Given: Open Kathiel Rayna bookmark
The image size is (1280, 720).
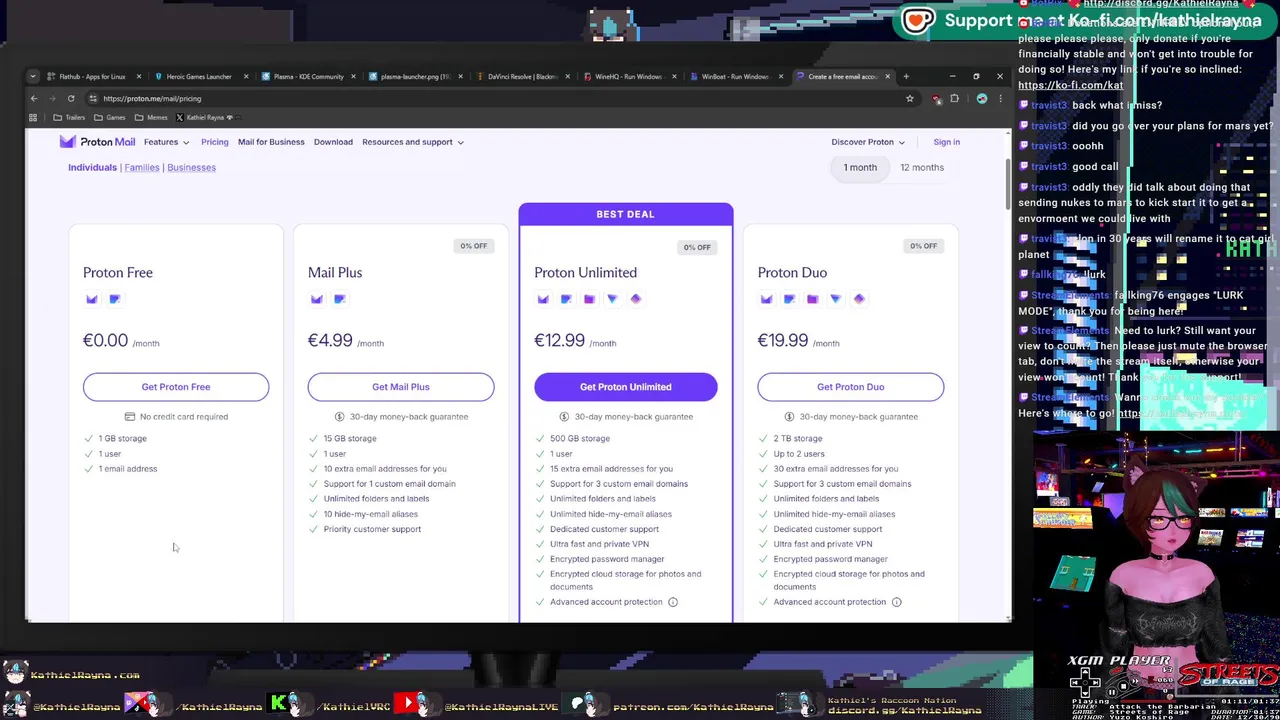Looking at the screenshot, I should [206, 117].
